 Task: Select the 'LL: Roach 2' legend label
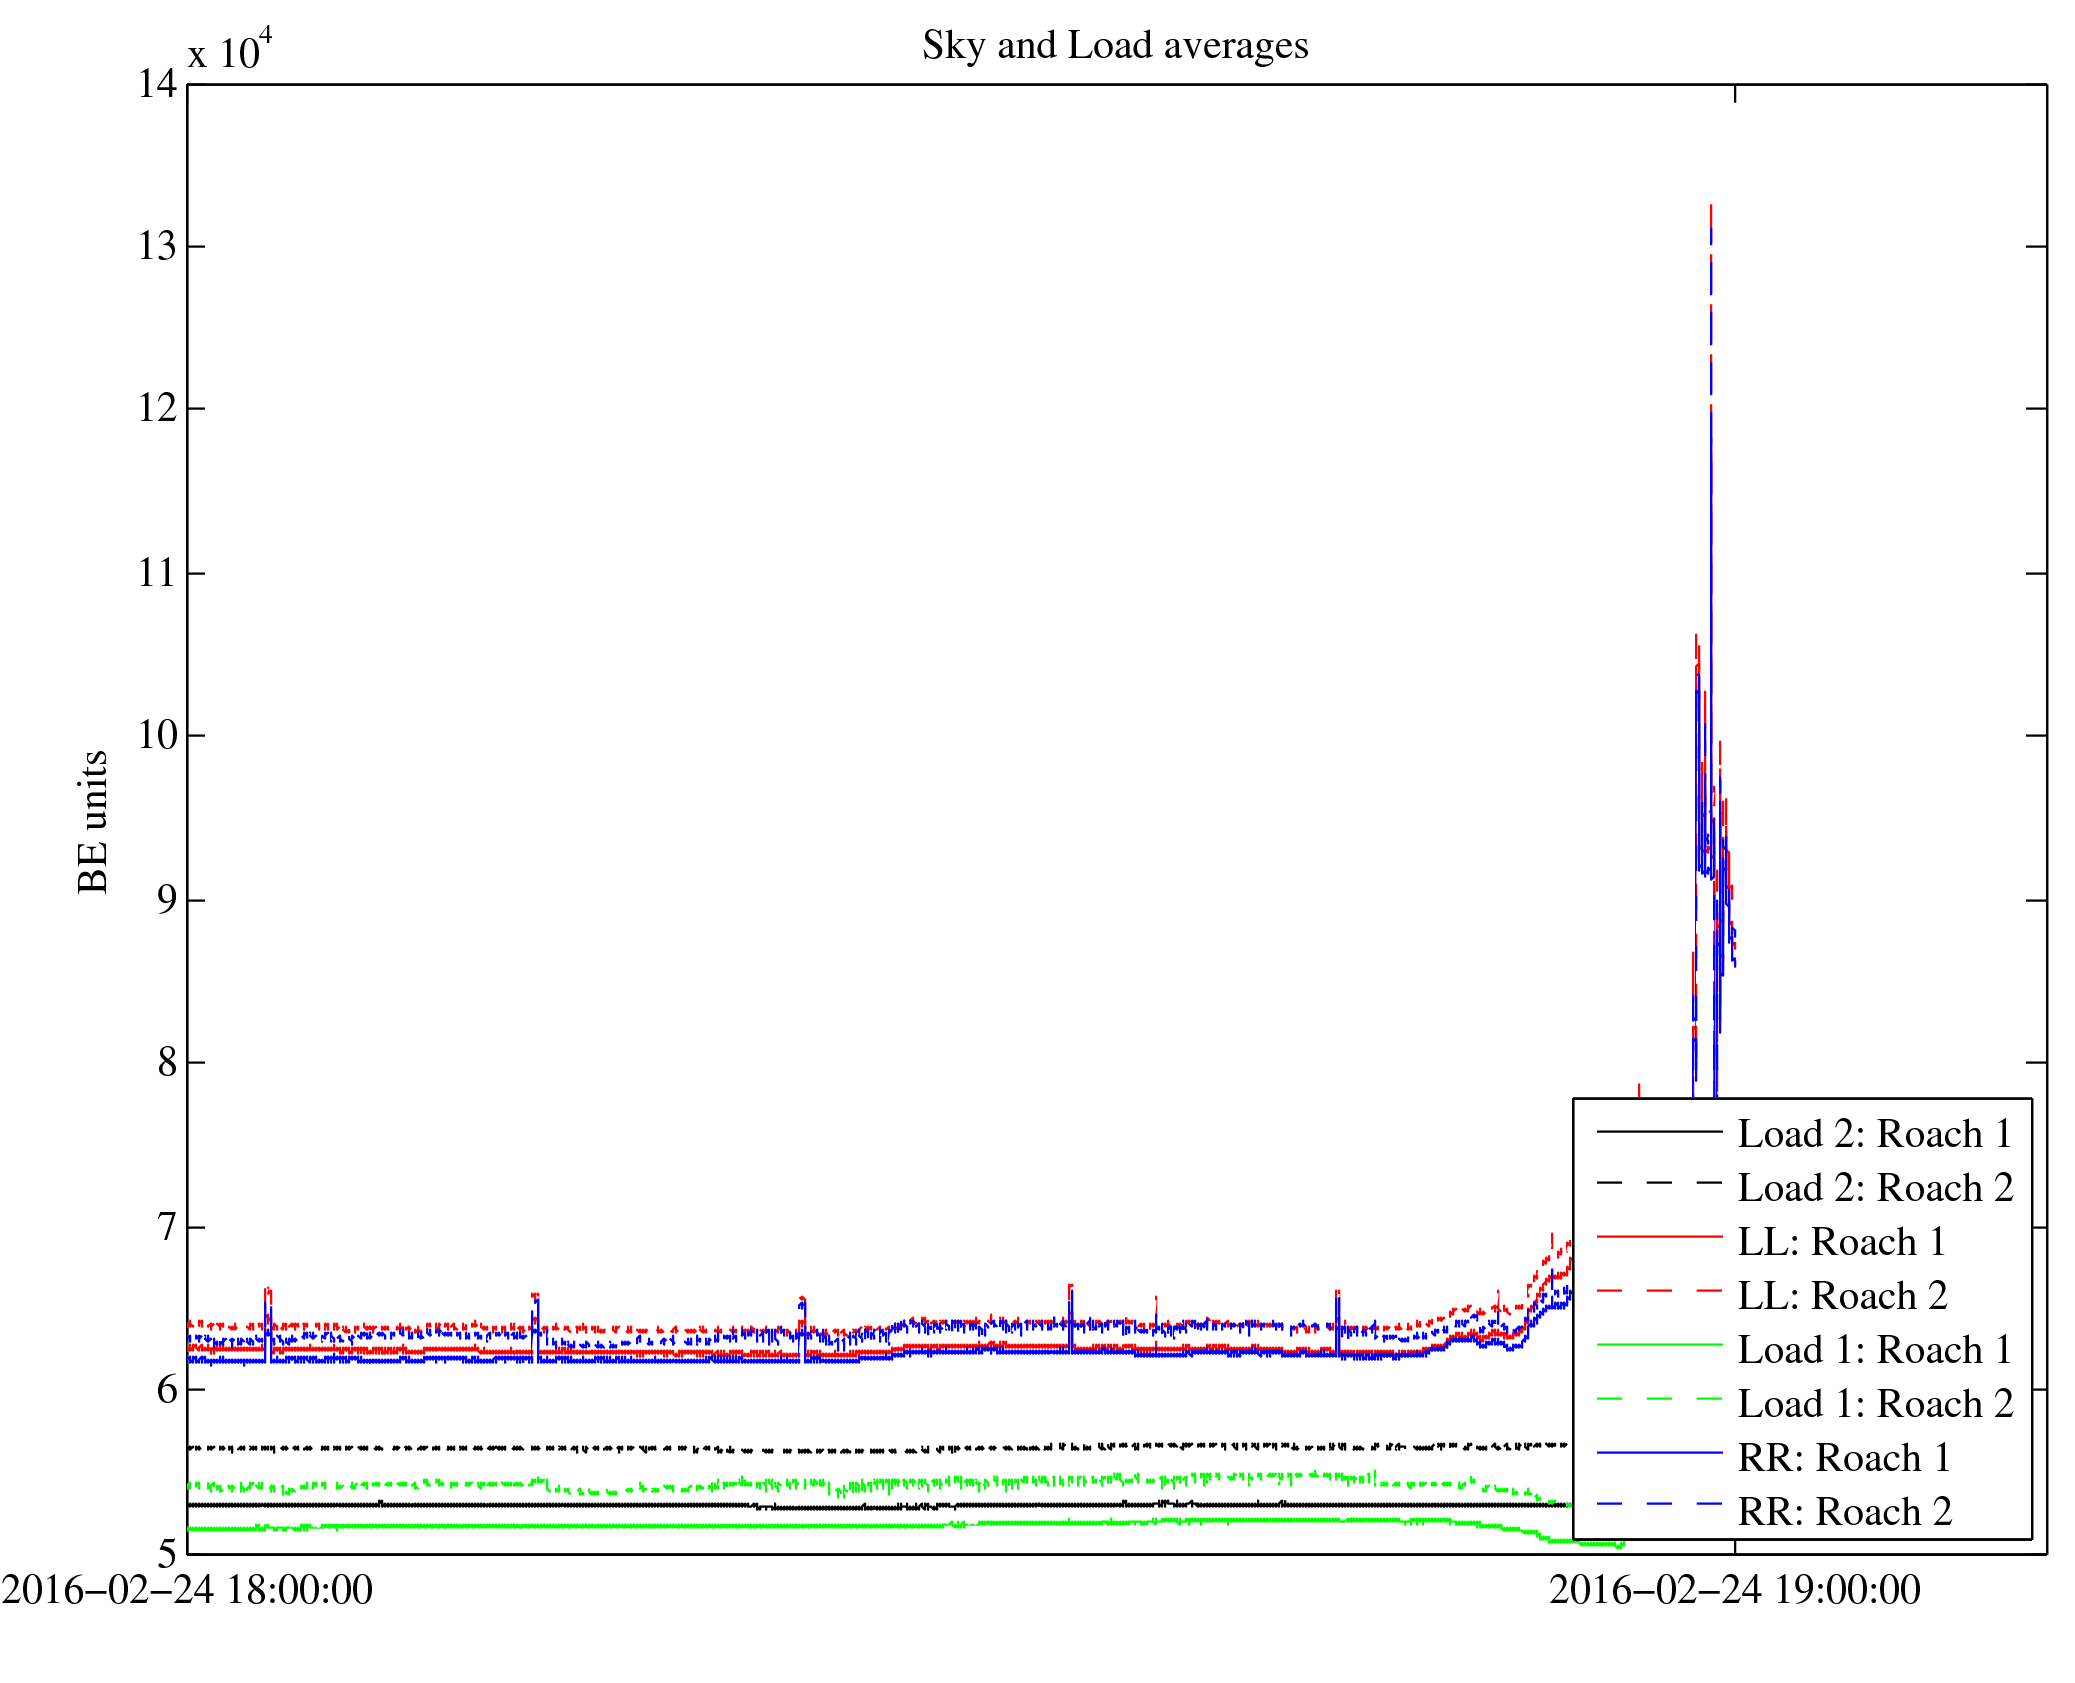click(1842, 1296)
